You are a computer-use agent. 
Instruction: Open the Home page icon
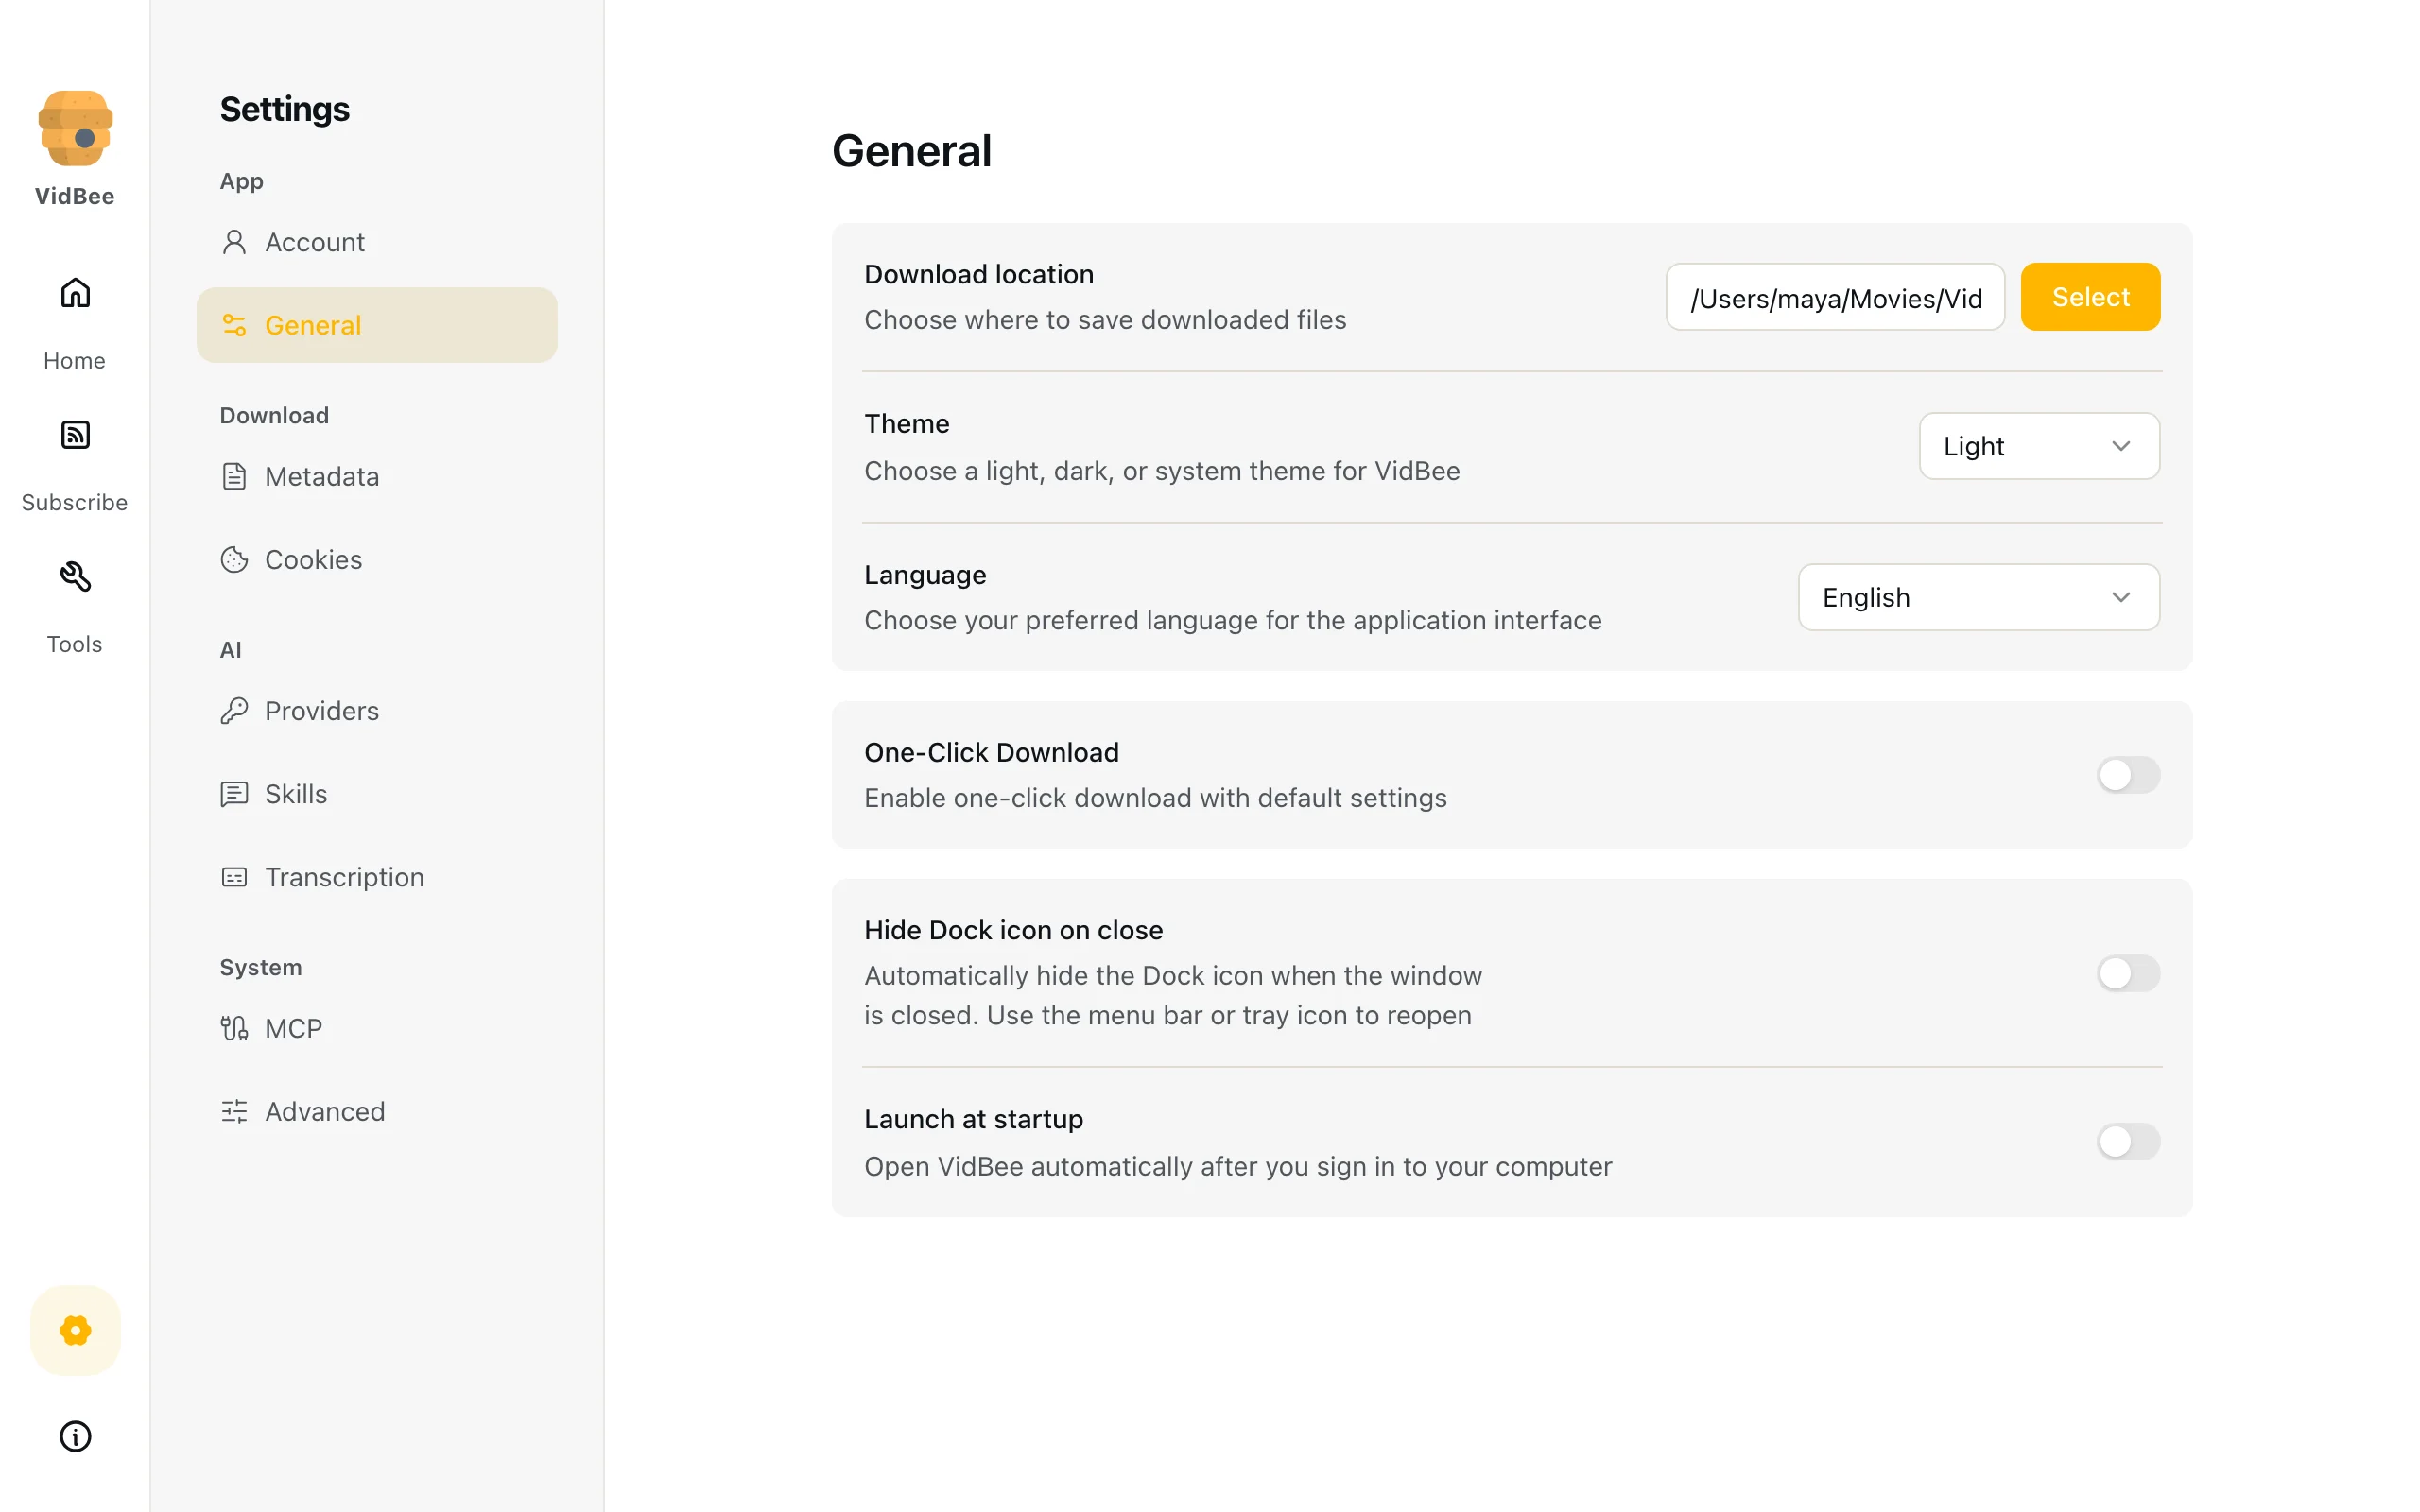pyautogui.click(x=75, y=293)
